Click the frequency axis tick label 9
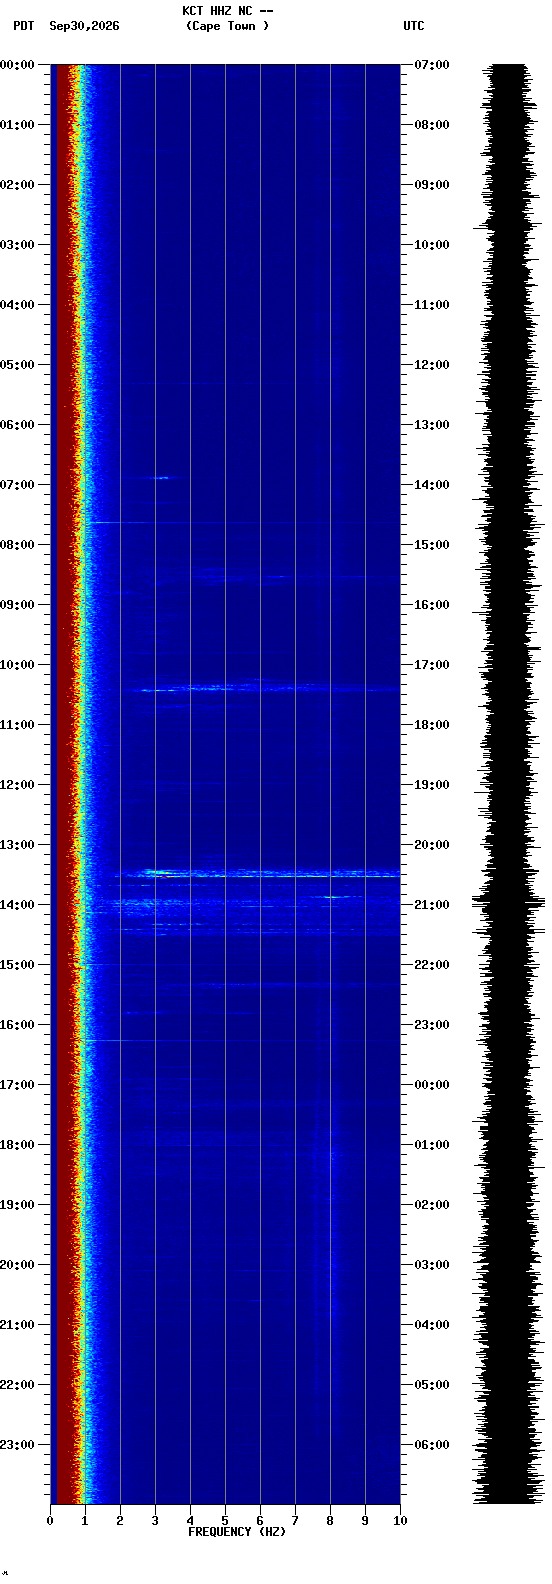The image size is (552, 1584). (365, 1521)
